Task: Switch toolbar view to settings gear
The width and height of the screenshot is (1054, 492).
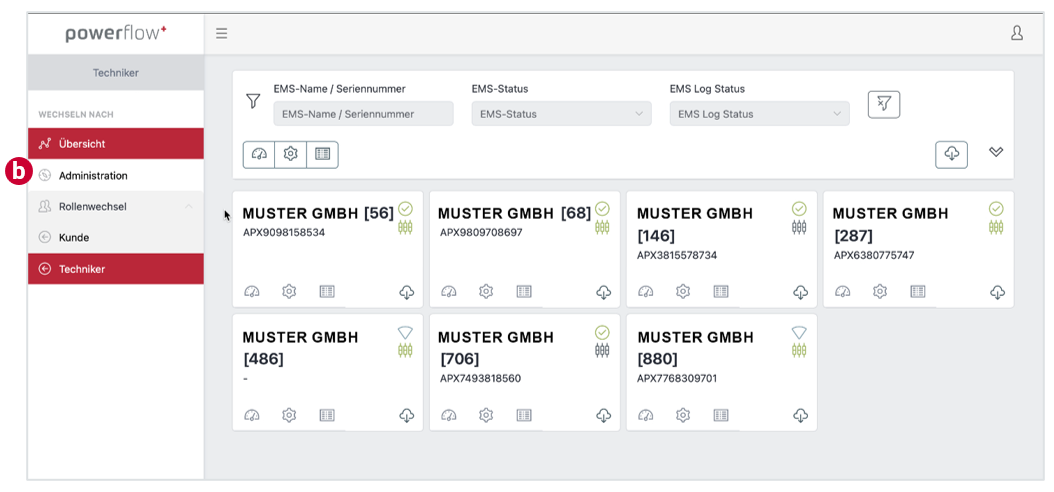Action: tap(290, 154)
